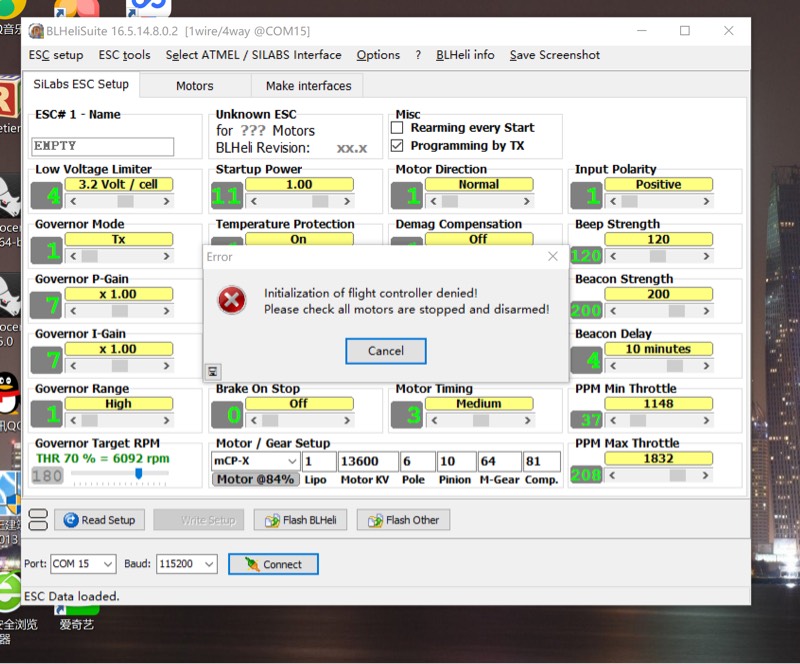This screenshot has height=664, width=800.
Task: Click Save Screenshot in the menu bar
Action: click(555, 55)
